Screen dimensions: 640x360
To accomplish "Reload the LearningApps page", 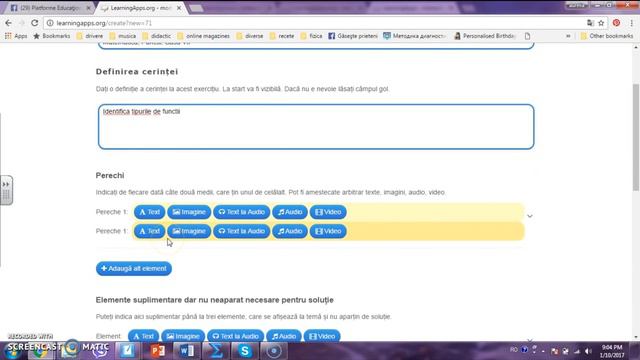I will (35, 23).
